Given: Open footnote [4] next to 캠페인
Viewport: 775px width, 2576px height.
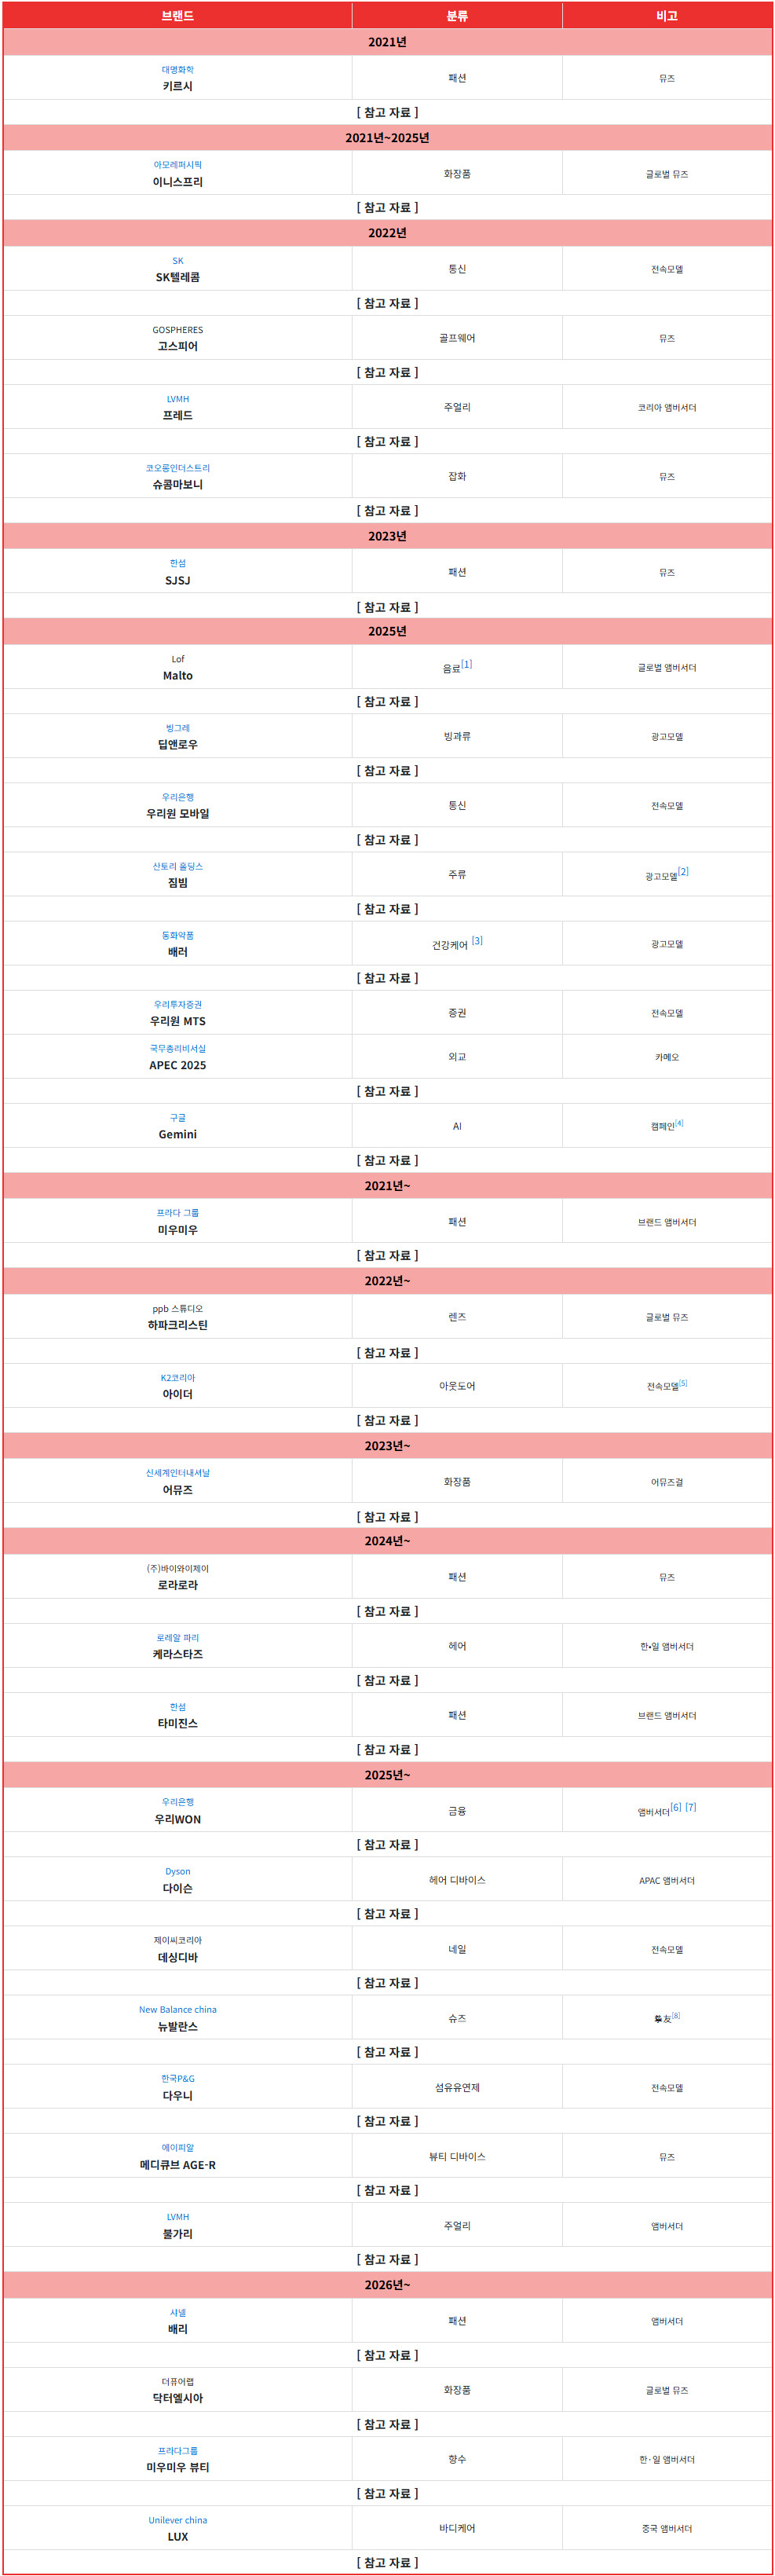Looking at the screenshot, I should (x=679, y=1123).
